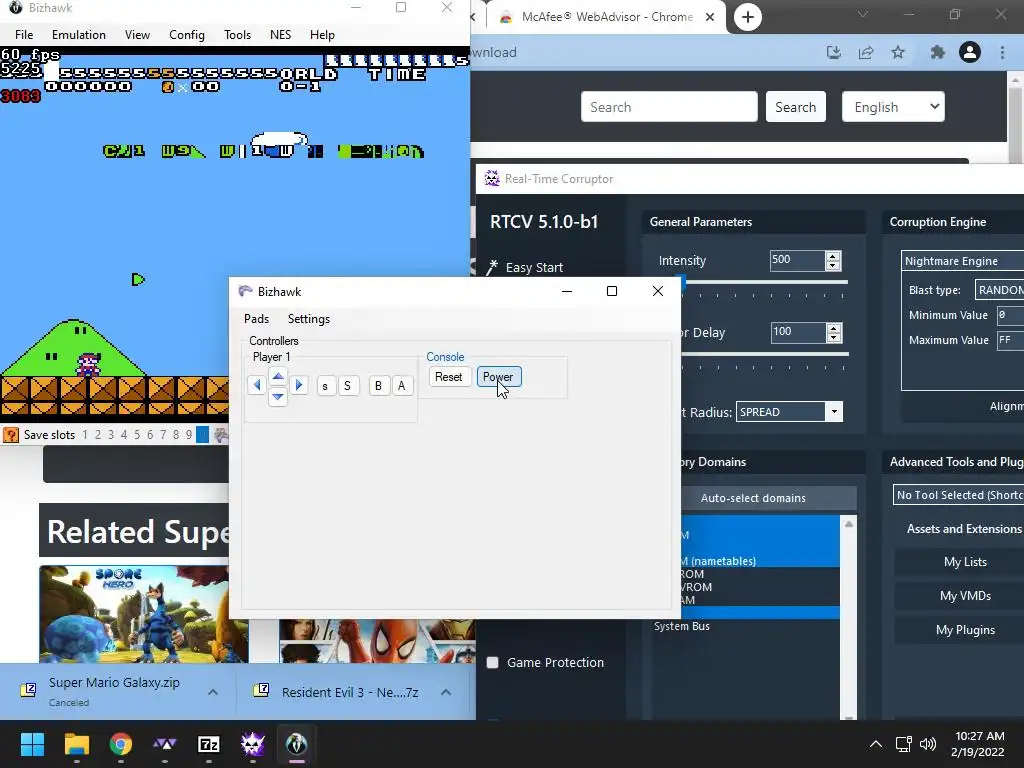Screen dimensions: 1024x768
Task: Open the Tools menu in Bizhawk
Action: (237, 35)
